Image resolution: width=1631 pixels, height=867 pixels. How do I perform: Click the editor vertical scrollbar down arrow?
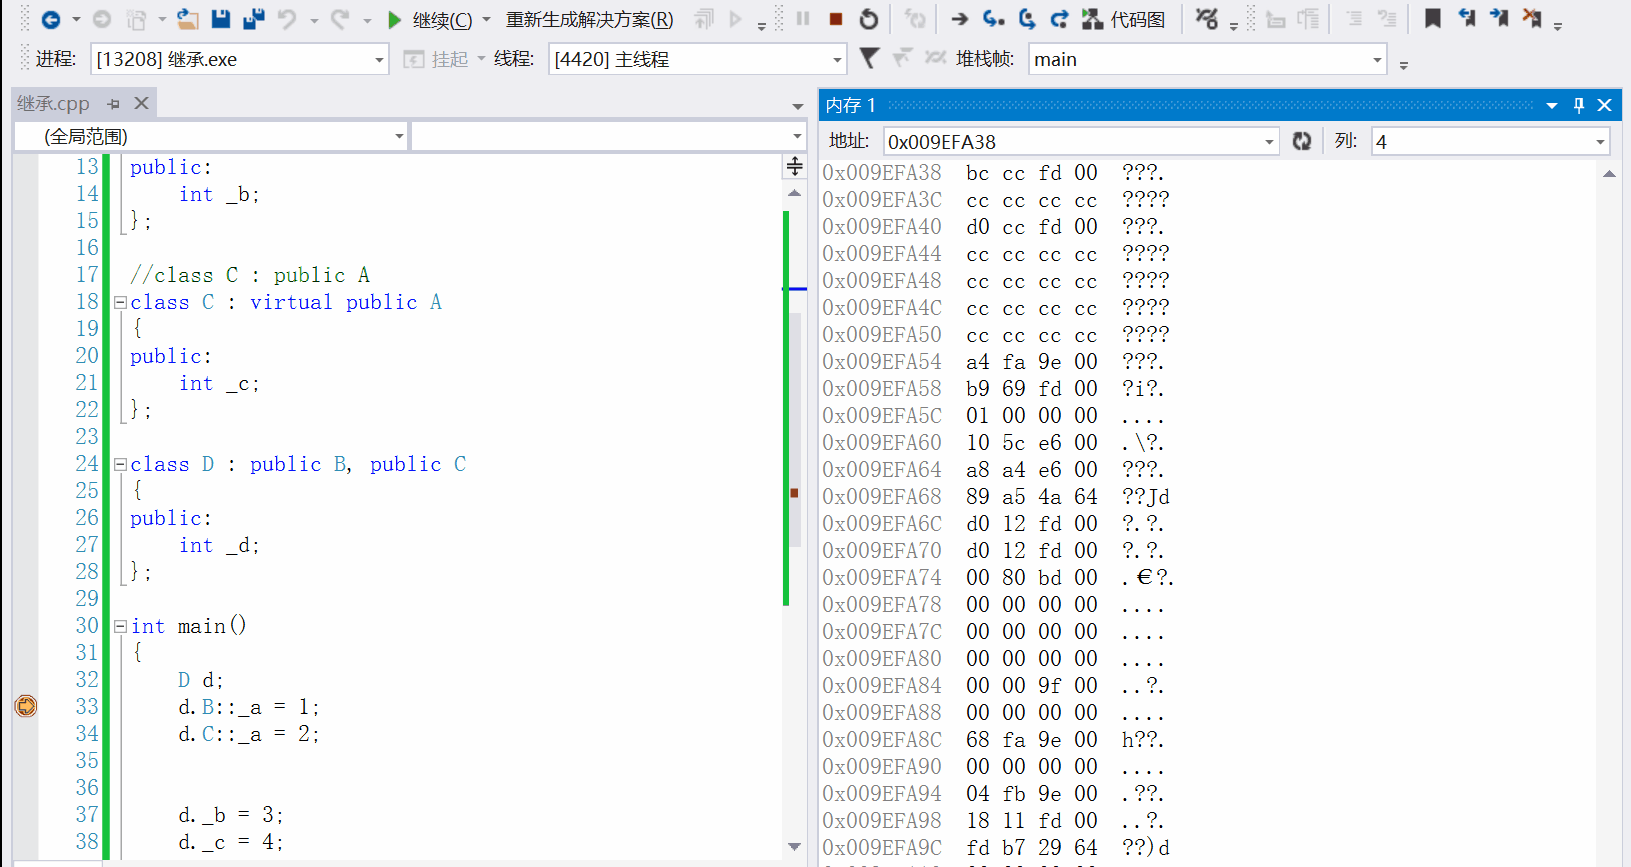[794, 847]
